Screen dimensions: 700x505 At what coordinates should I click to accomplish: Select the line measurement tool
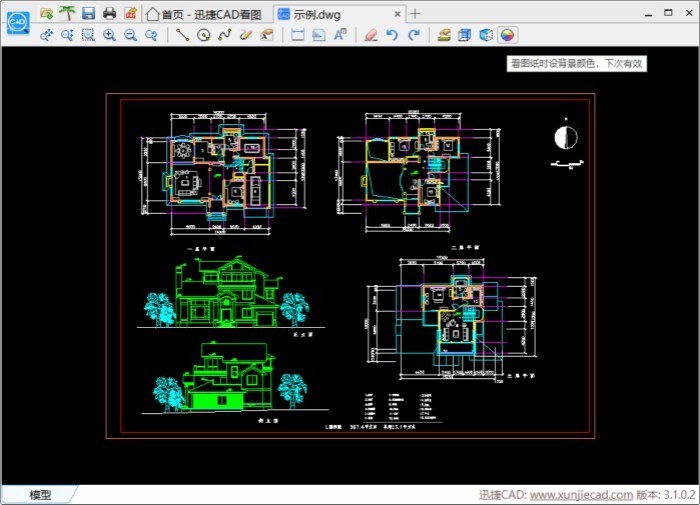[x=182, y=35]
